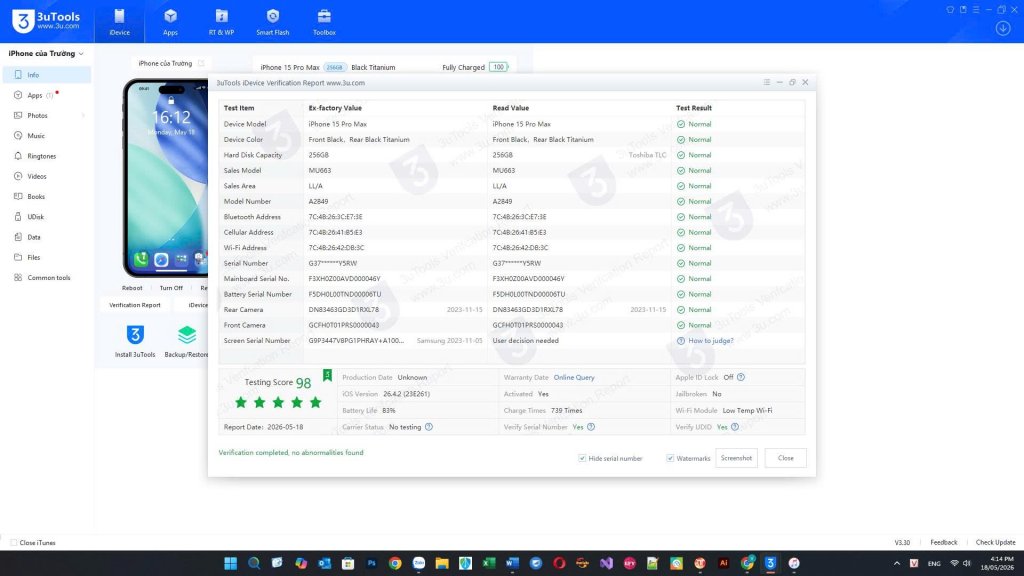This screenshot has width=1024, height=576.
Task: Expand the Photos sidebar arrow
Action: [x=83, y=116]
